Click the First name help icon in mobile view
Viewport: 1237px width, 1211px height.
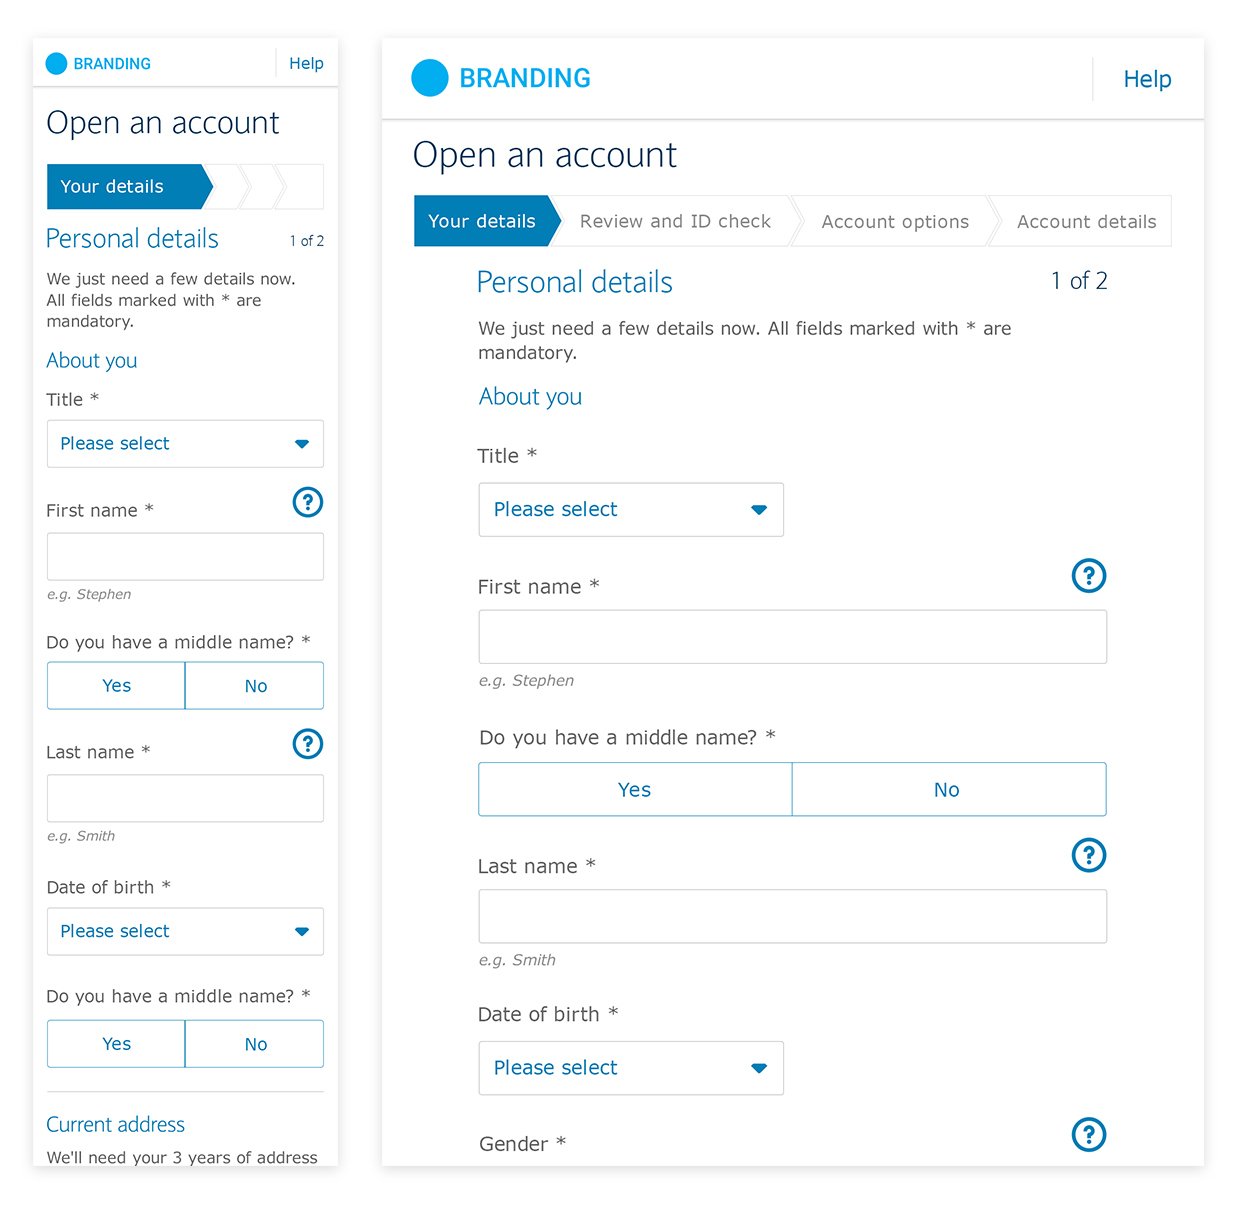(308, 502)
